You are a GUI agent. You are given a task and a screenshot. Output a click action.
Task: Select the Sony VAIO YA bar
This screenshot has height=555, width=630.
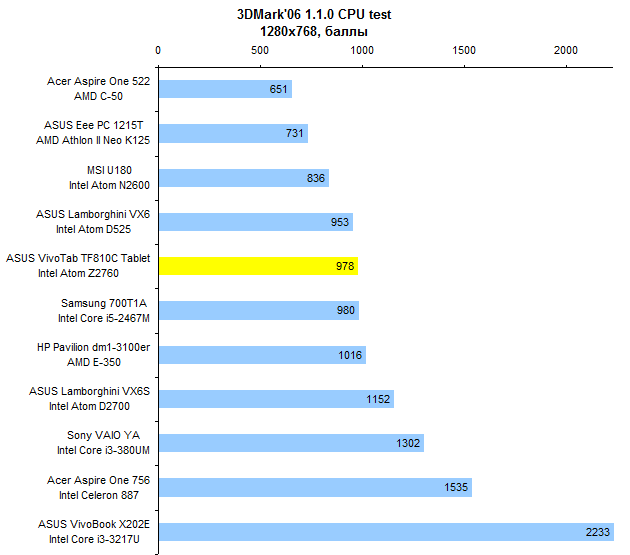click(x=291, y=443)
